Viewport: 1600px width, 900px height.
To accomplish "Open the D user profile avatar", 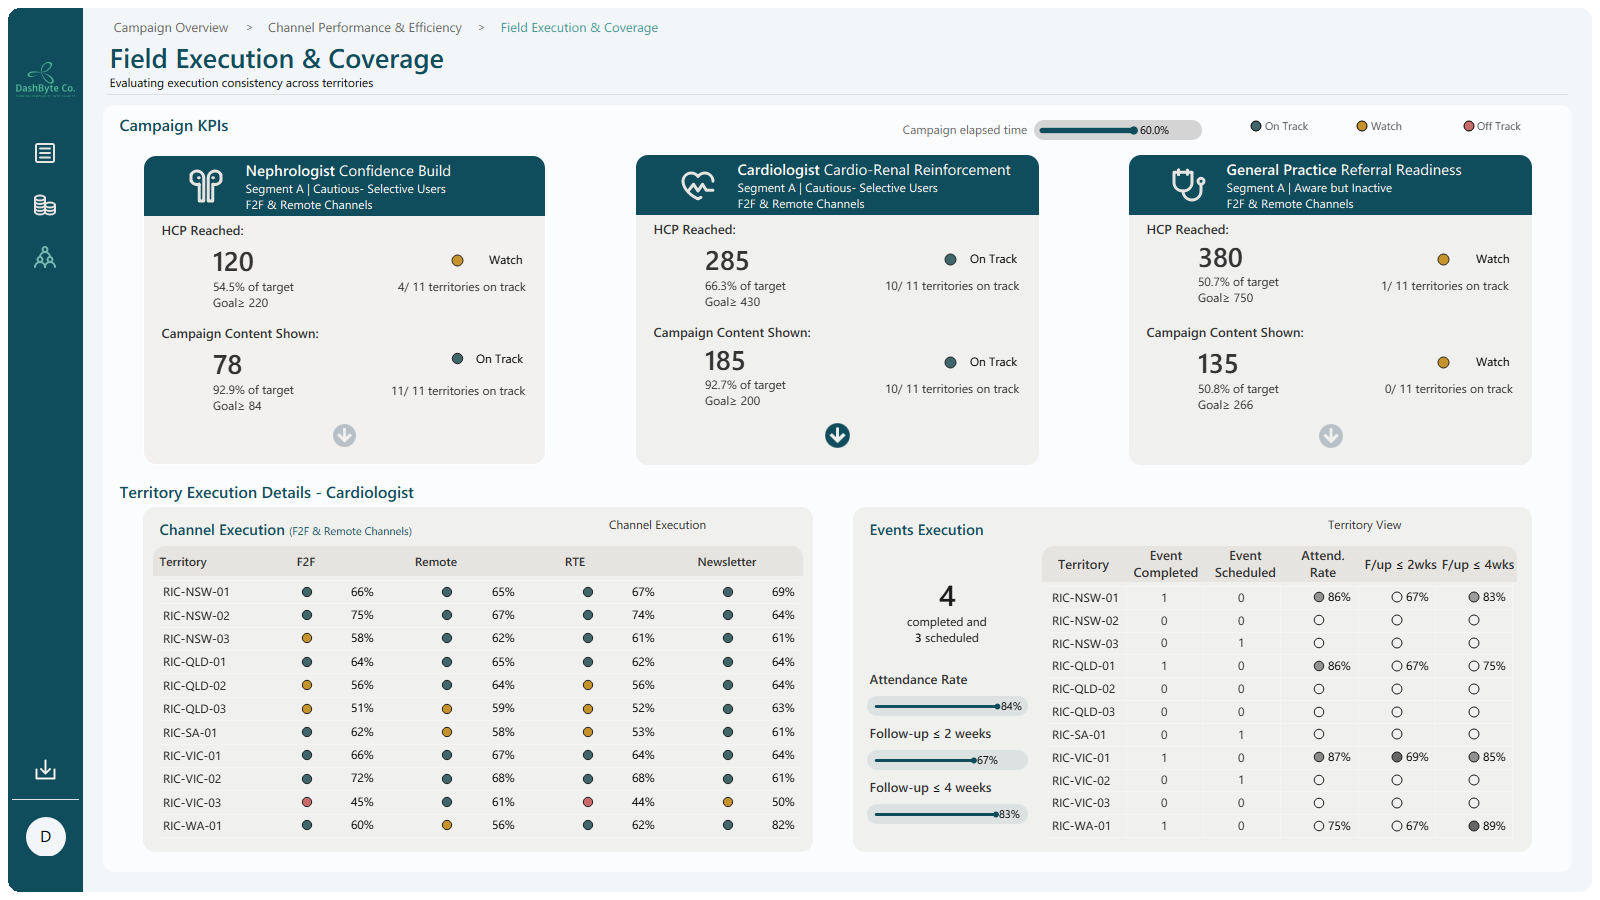I will [x=45, y=837].
